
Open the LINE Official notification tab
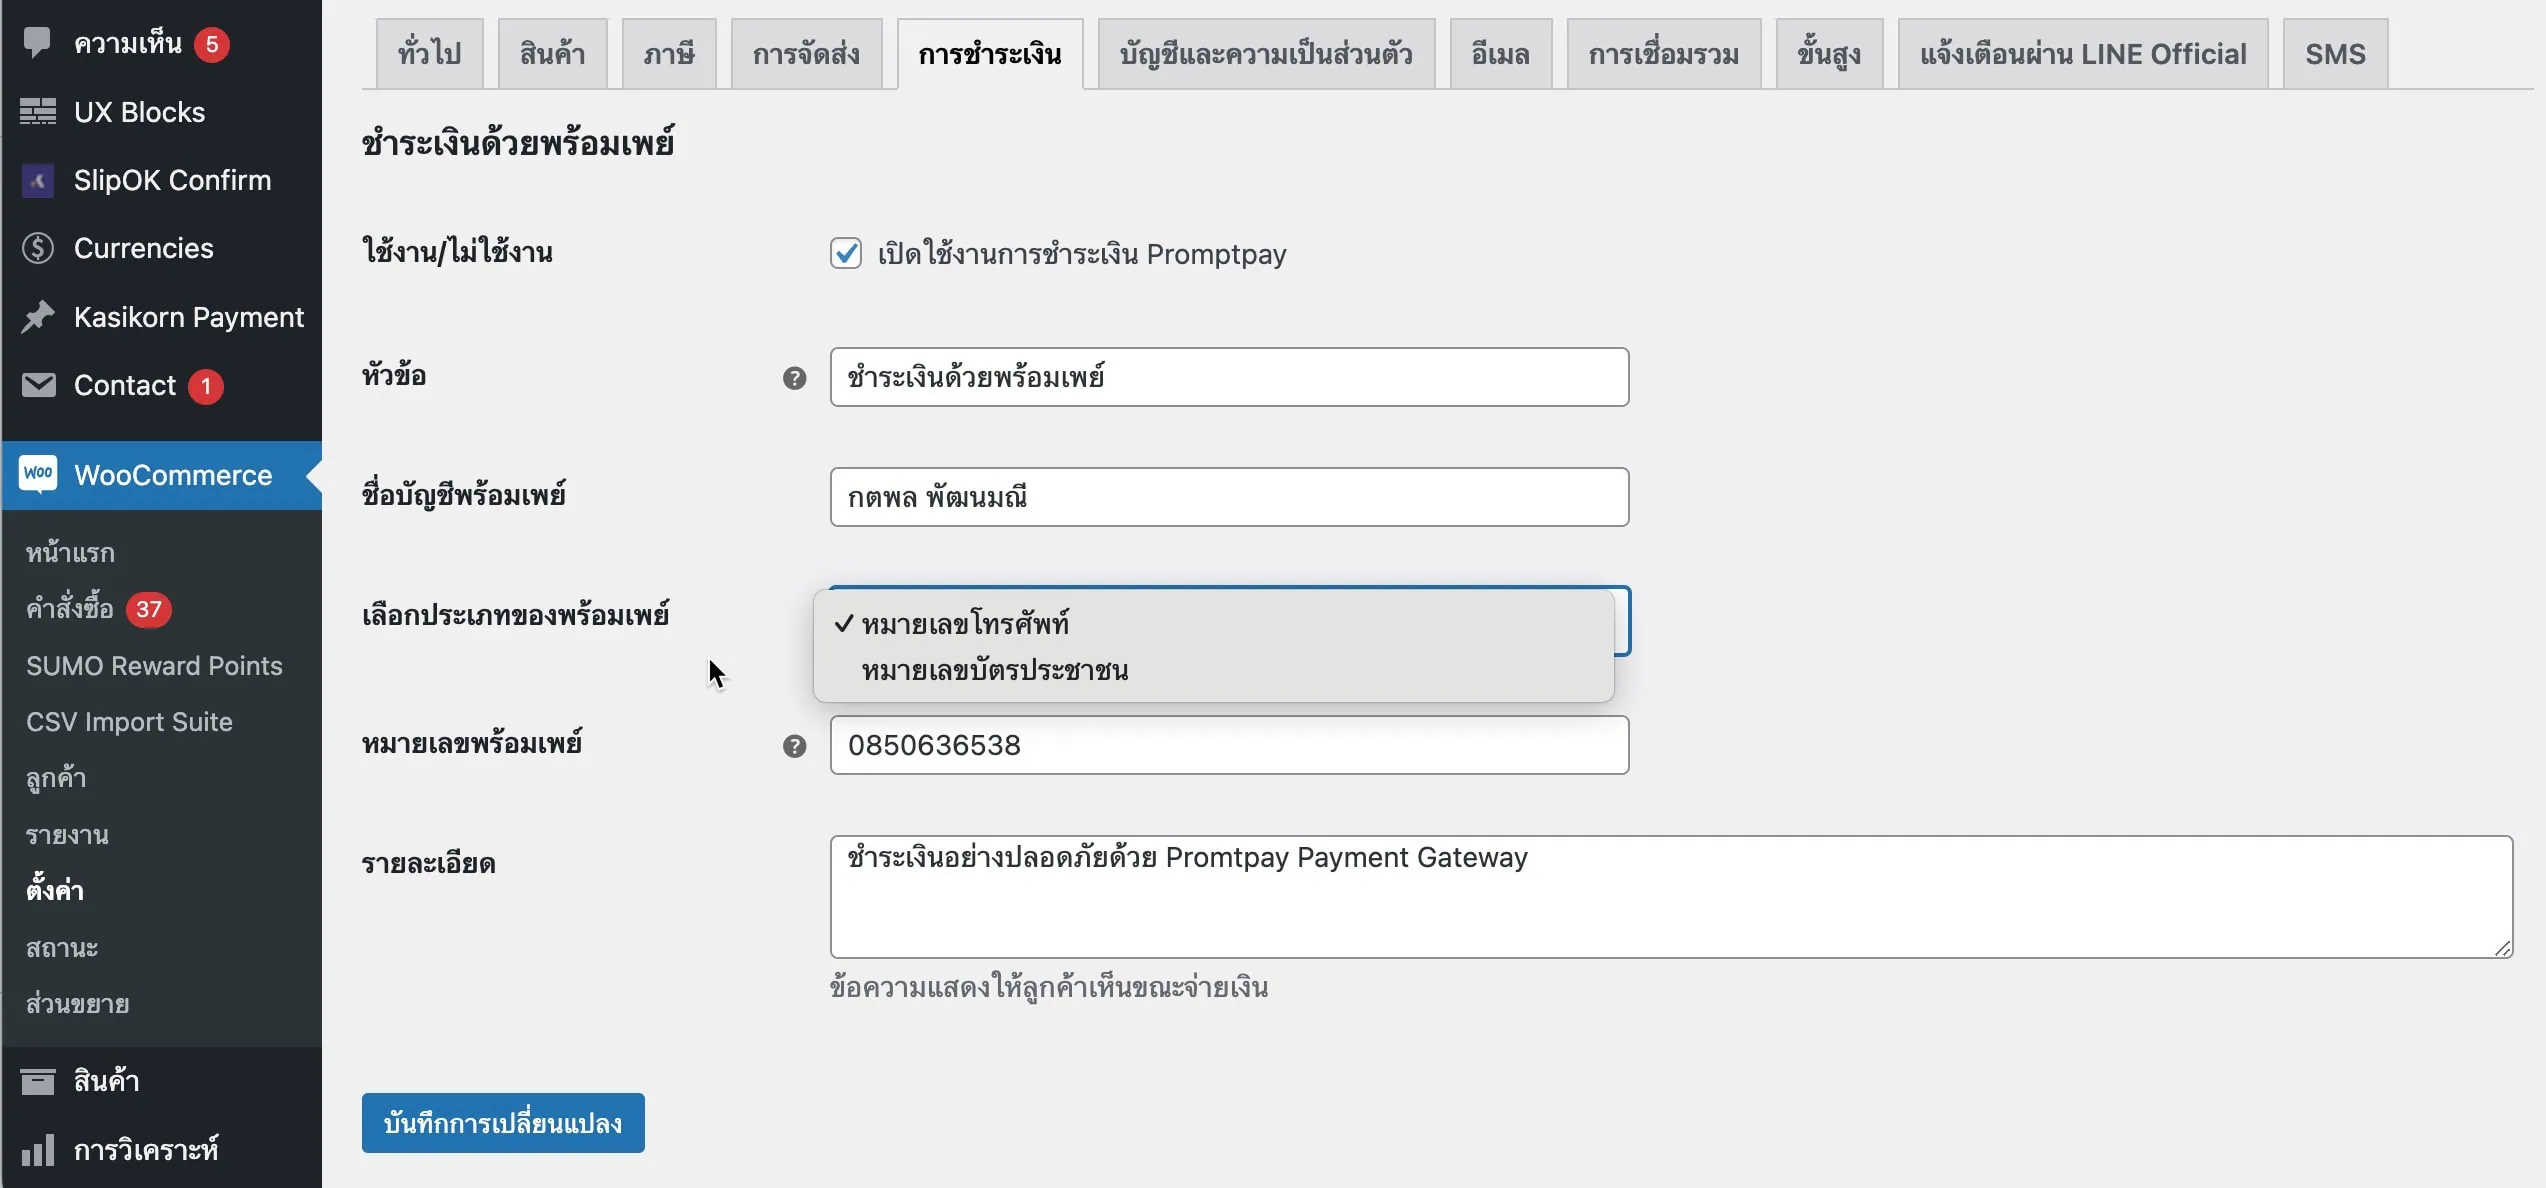[2082, 54]
